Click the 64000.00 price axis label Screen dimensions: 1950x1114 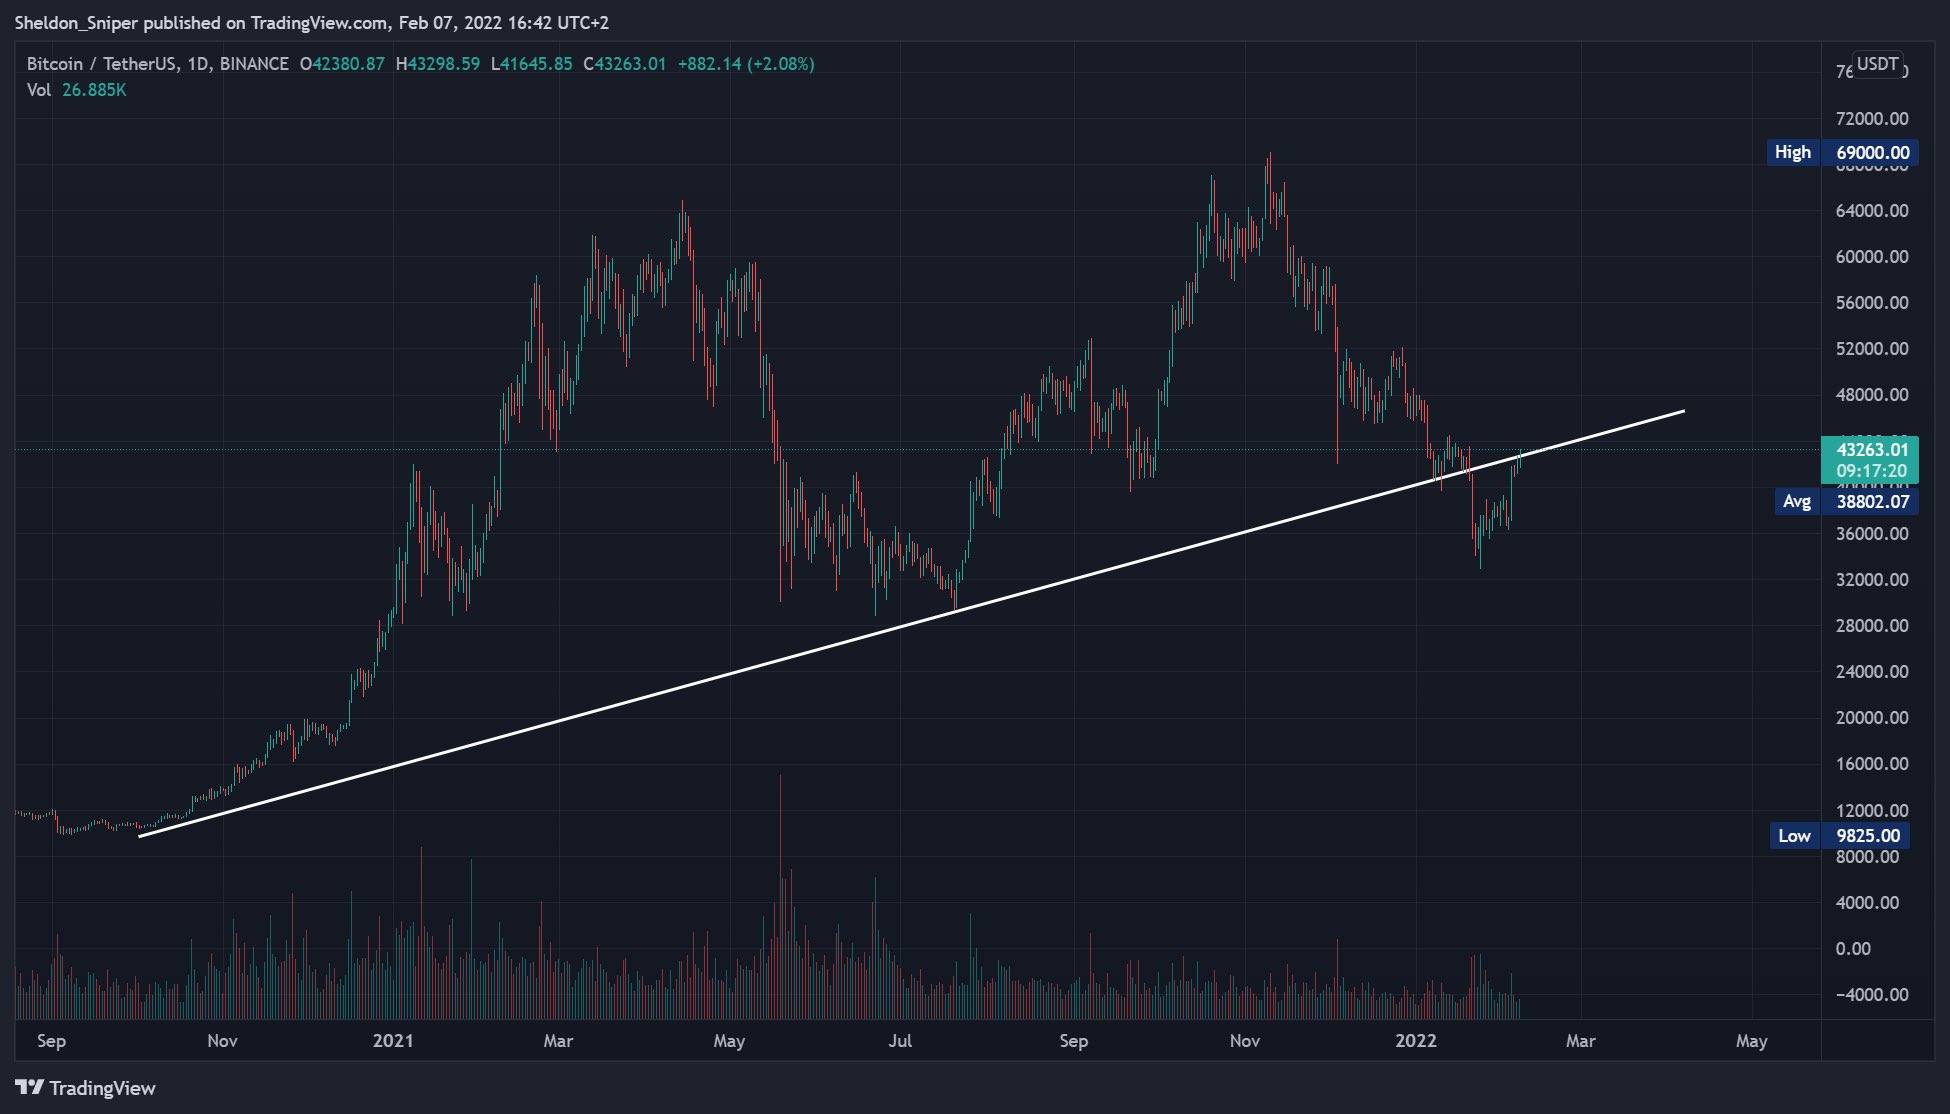(x=1872, y=211)
